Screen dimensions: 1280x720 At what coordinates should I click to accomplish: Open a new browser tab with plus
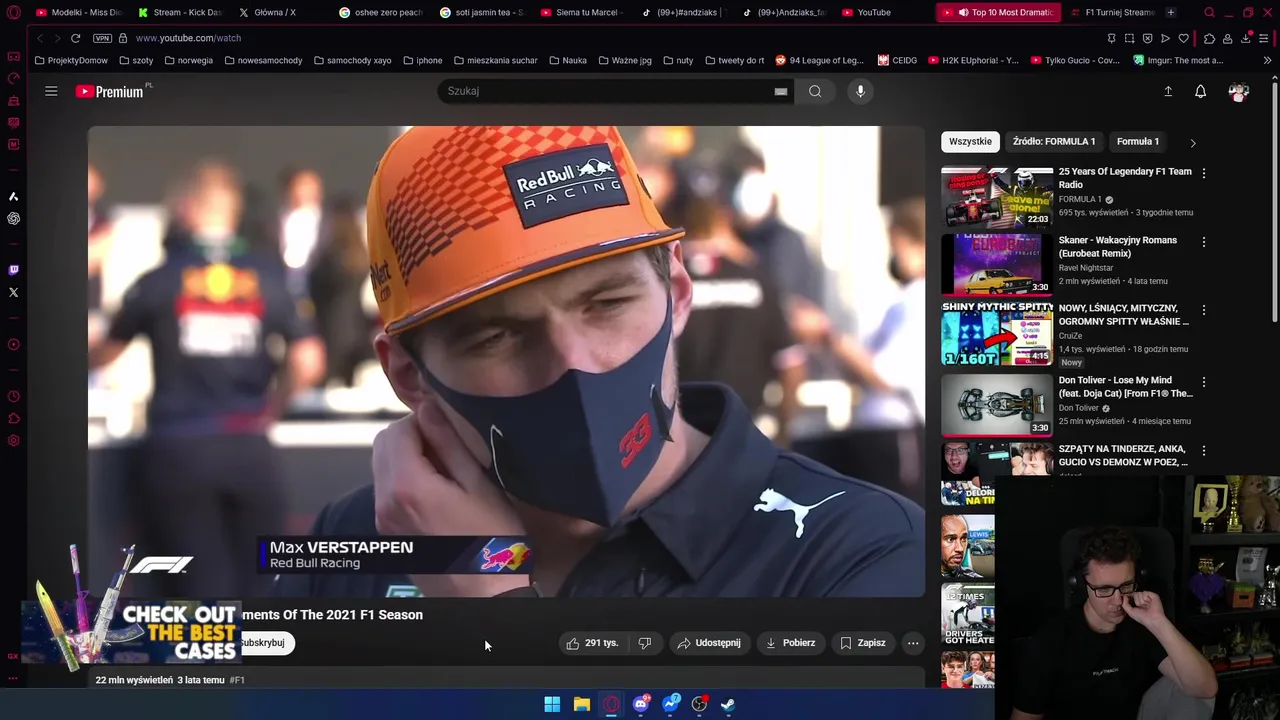1171,12
